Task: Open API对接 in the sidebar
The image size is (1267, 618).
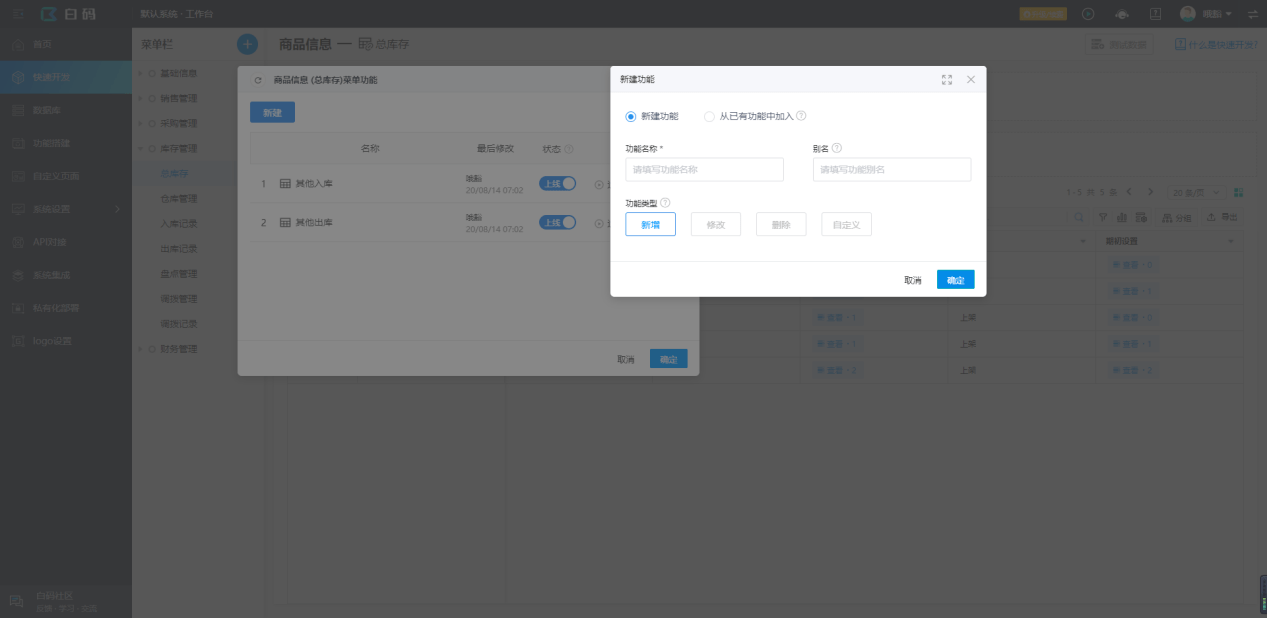Action: (x=66, y=241)
